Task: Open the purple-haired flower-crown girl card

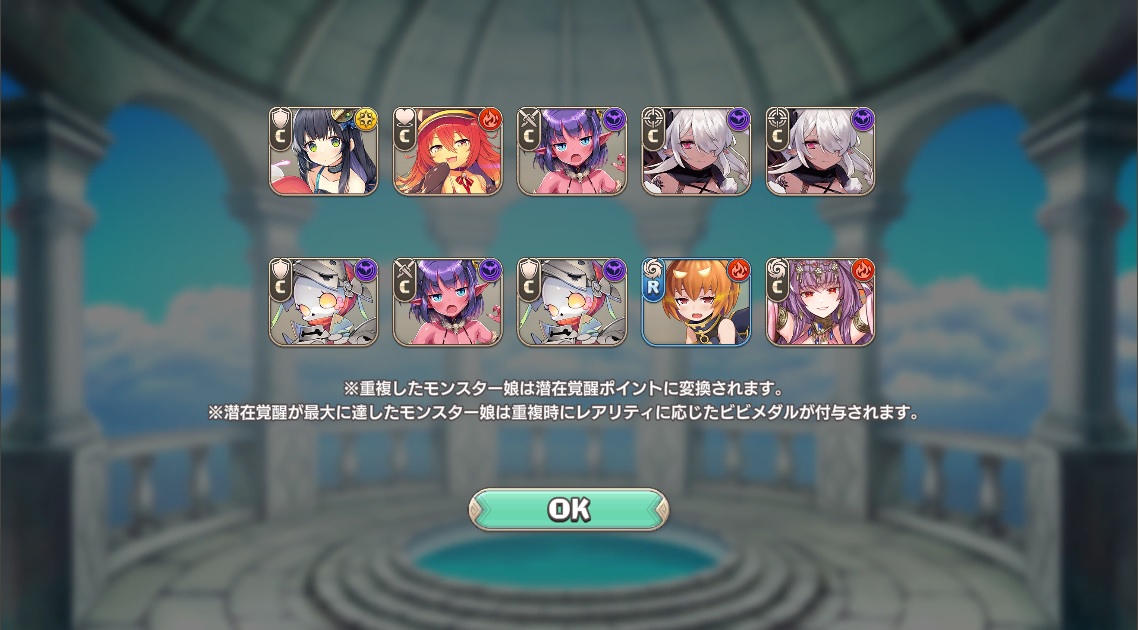Action: click(820, 302)
